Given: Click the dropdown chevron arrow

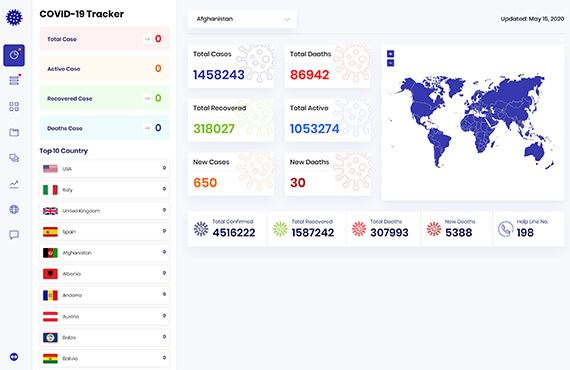Looking at the screenshot, I should (x=287, y=19).
